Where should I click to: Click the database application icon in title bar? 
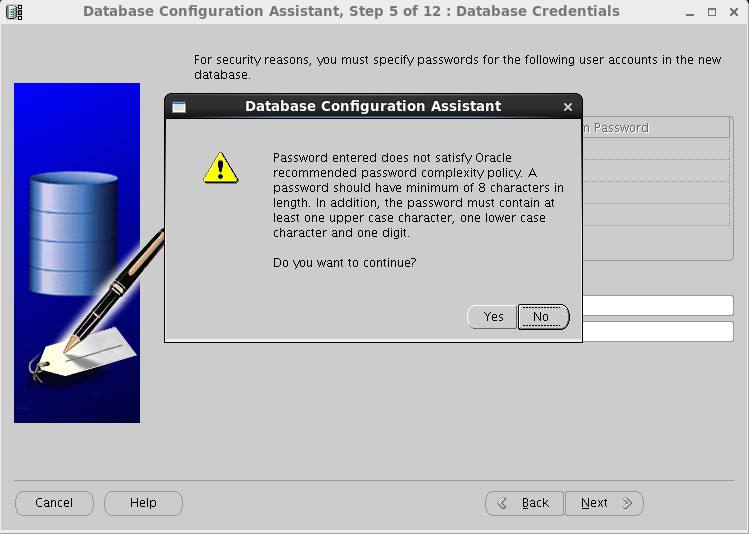point(14,12)
